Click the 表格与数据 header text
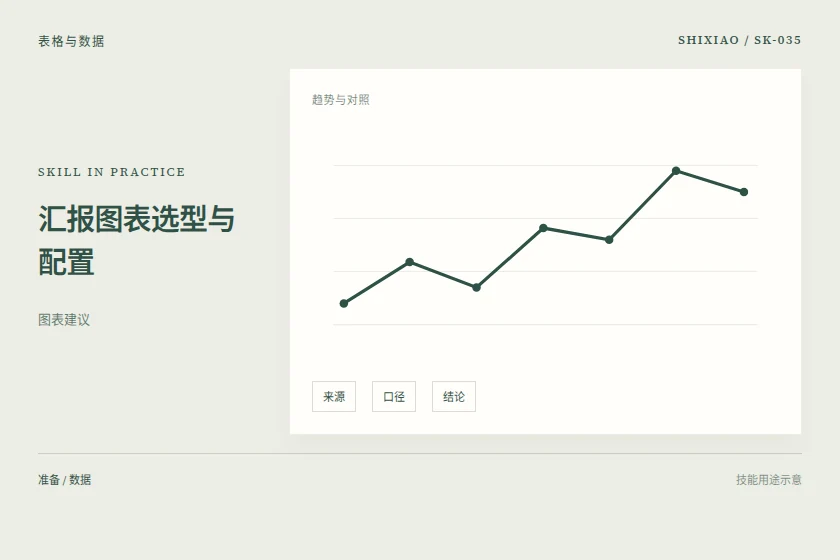840x560 pixels. pos(71,41)
